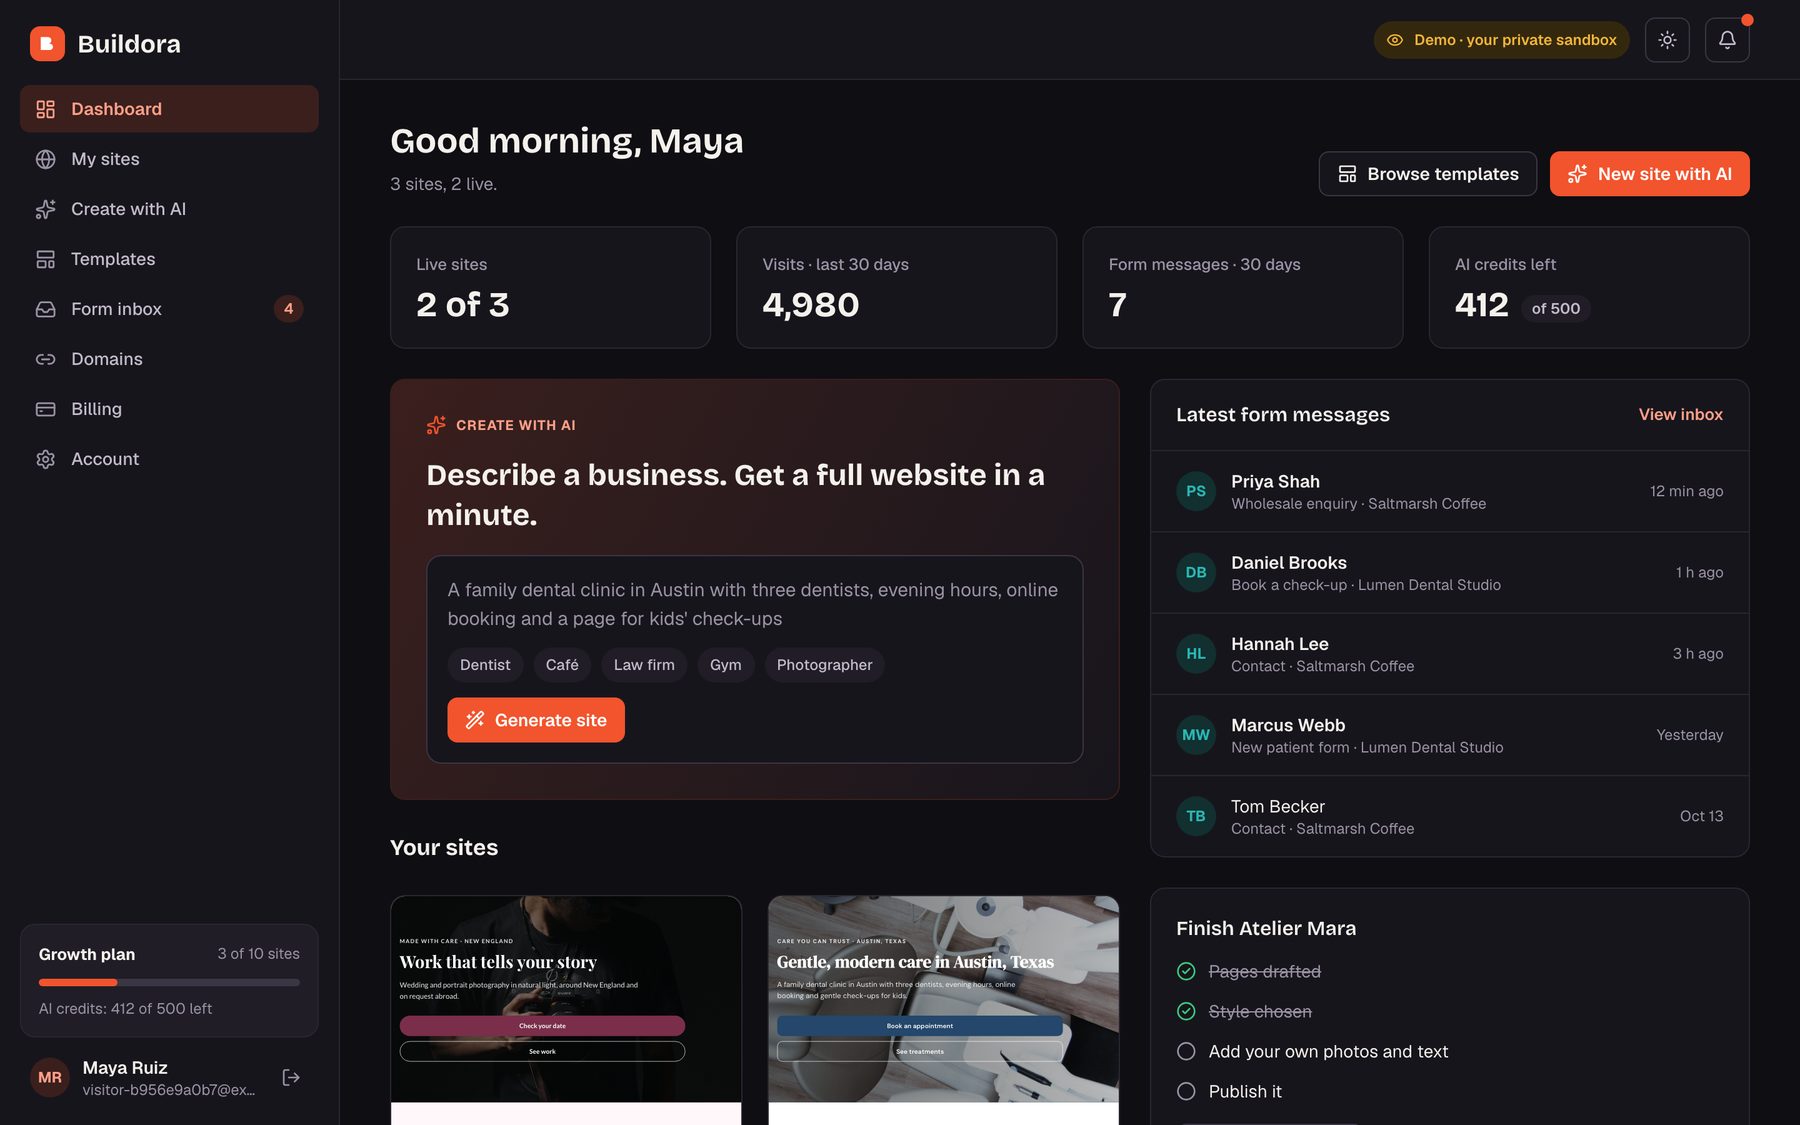The image size is (1800, 1125).
Task: Open Priya Shah's Wholesale enquiry message
Action: tap(1449, 491)
